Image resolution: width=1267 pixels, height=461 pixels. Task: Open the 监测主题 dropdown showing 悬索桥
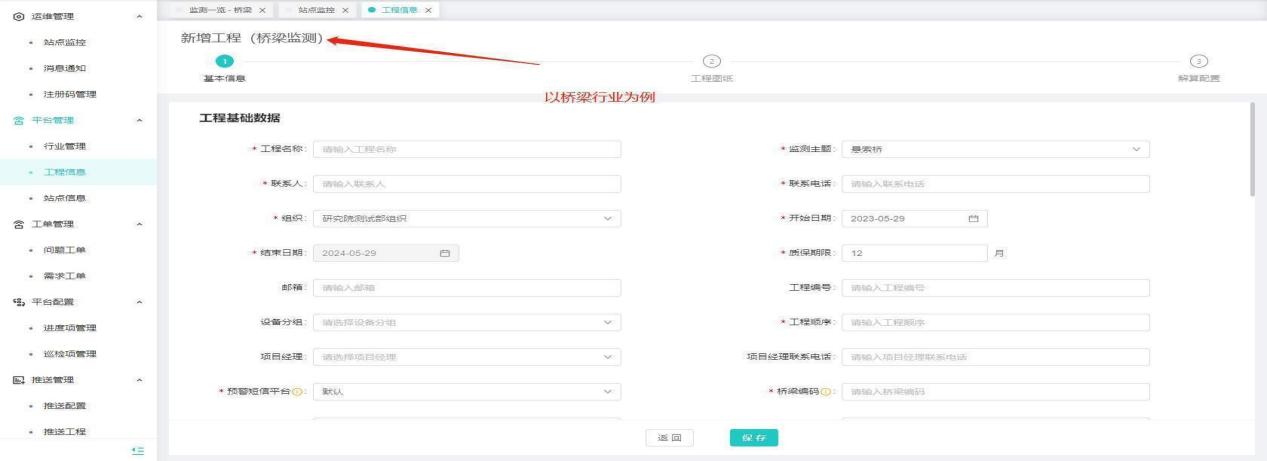point(994,150)
